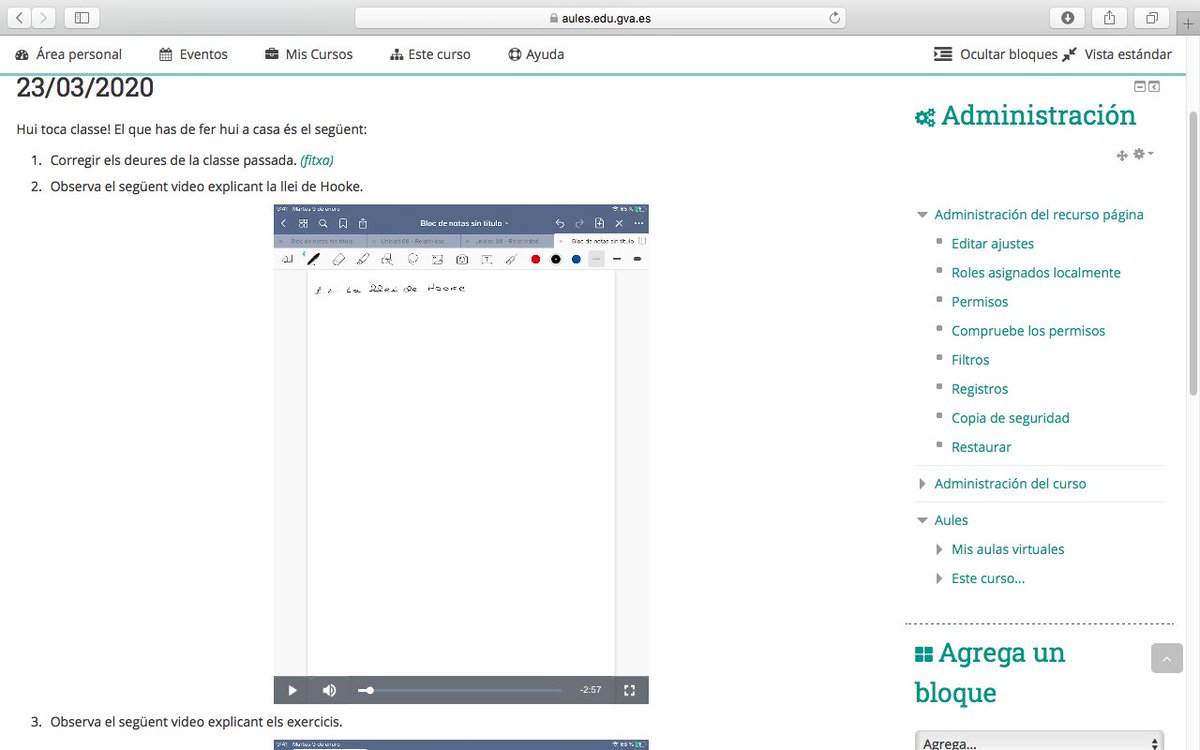Toggle Ocultar bloques
This screenshot has width=1200, height=750.
996,54
